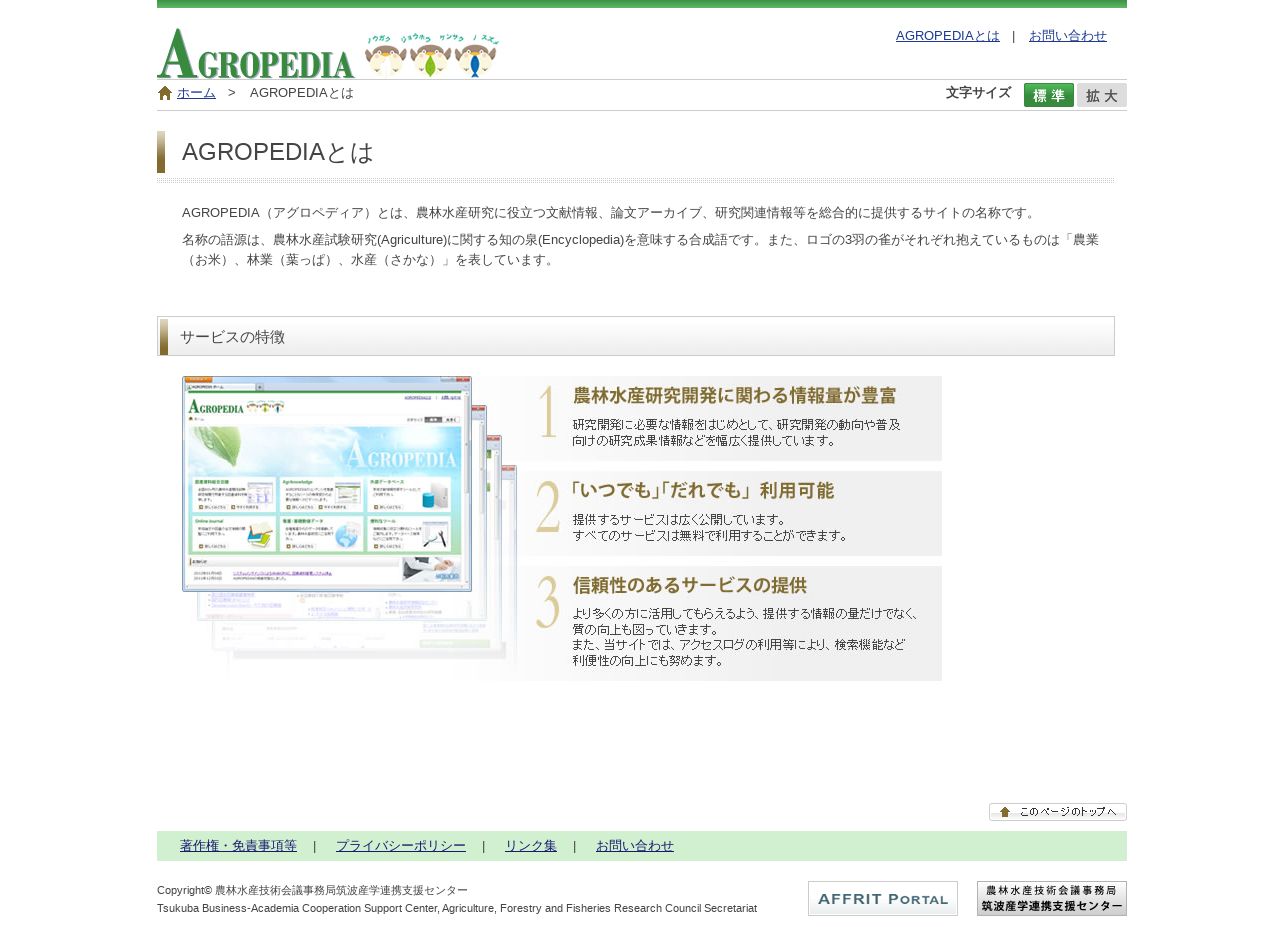Set font size to 標準
Screen dimensions: 1284x927
1048,95
